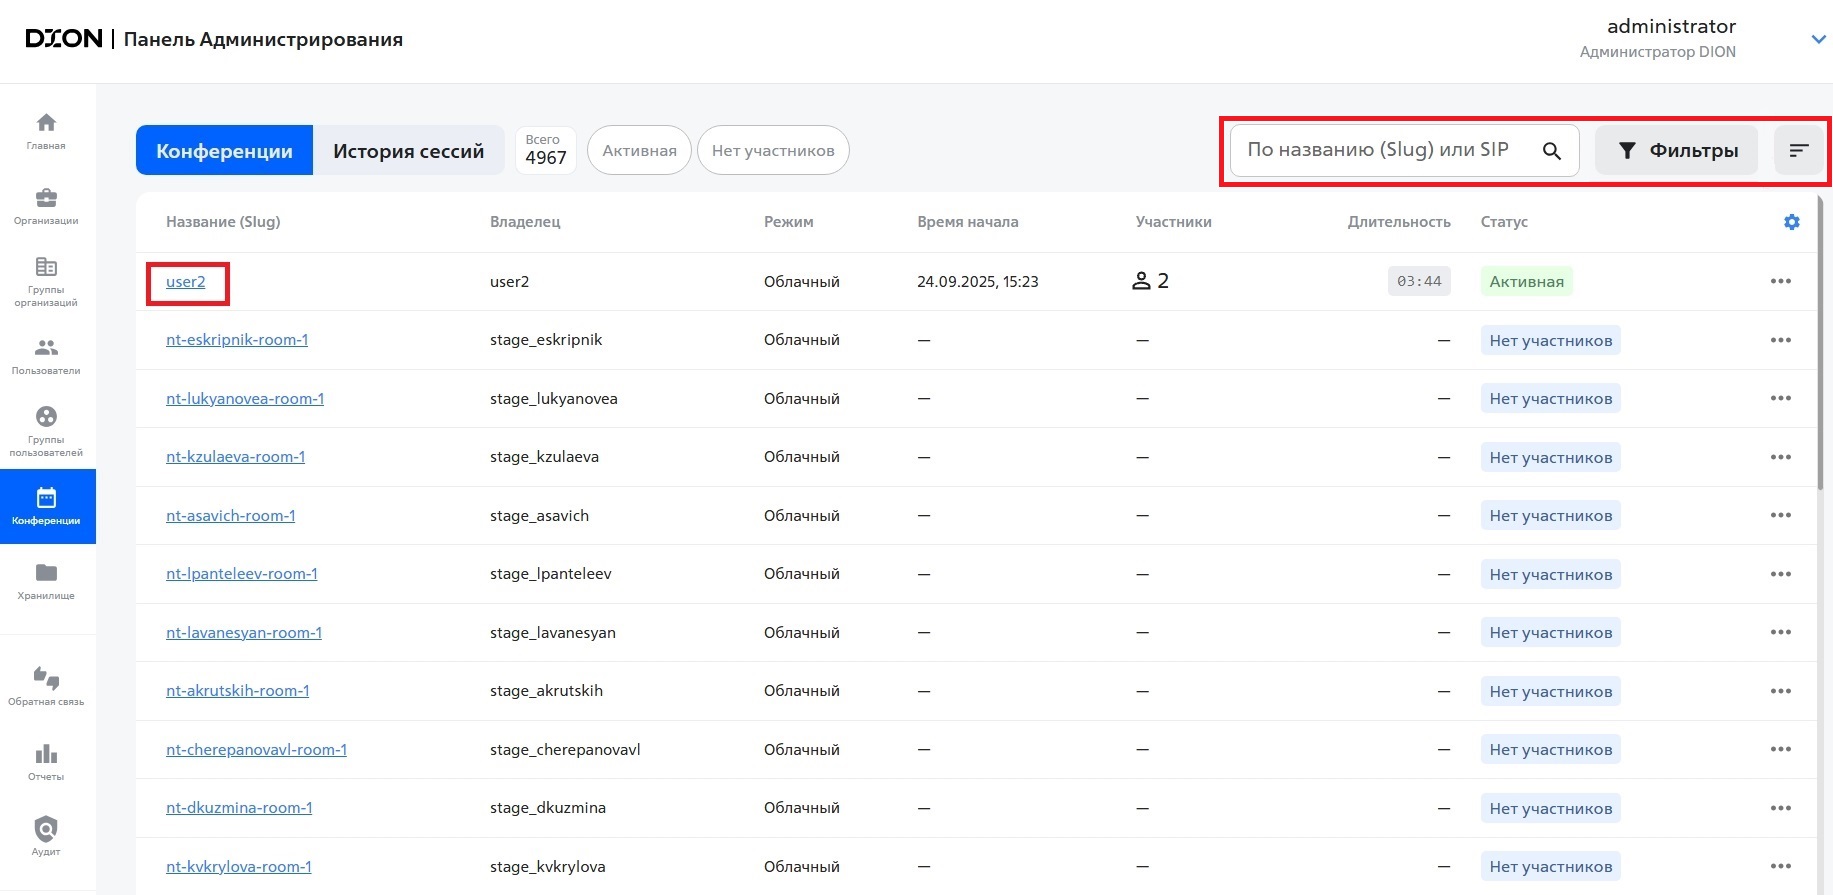Toggle the Нет участников filter chip
This screenshot has height=895, width=1833.
click(x=772, y=151)
